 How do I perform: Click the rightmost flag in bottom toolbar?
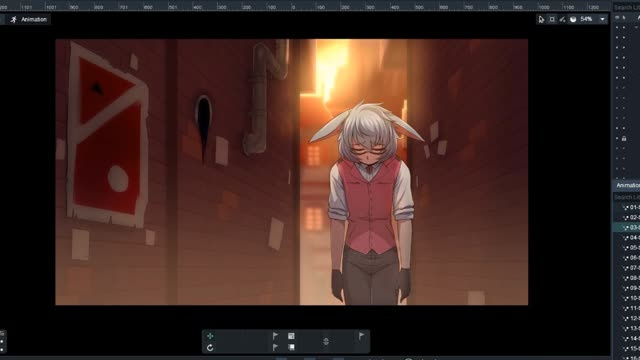point(361,336)
